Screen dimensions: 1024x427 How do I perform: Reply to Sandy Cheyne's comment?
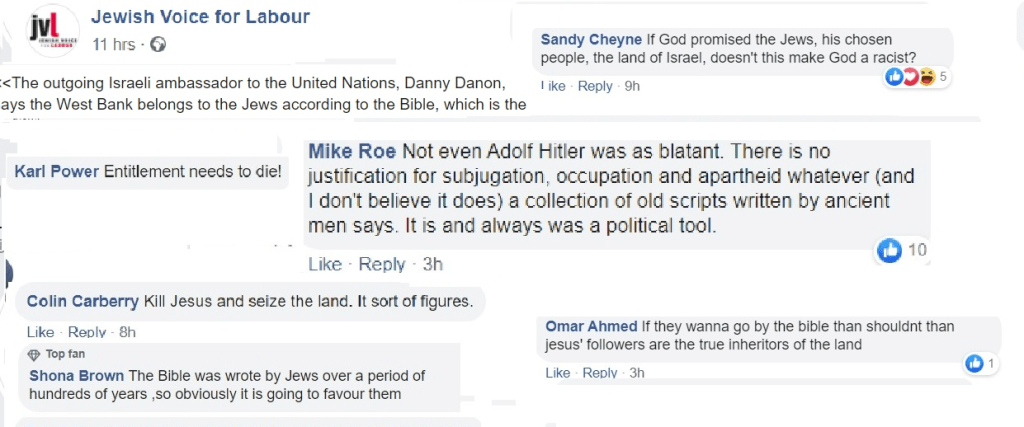click(x=595, y=86)
